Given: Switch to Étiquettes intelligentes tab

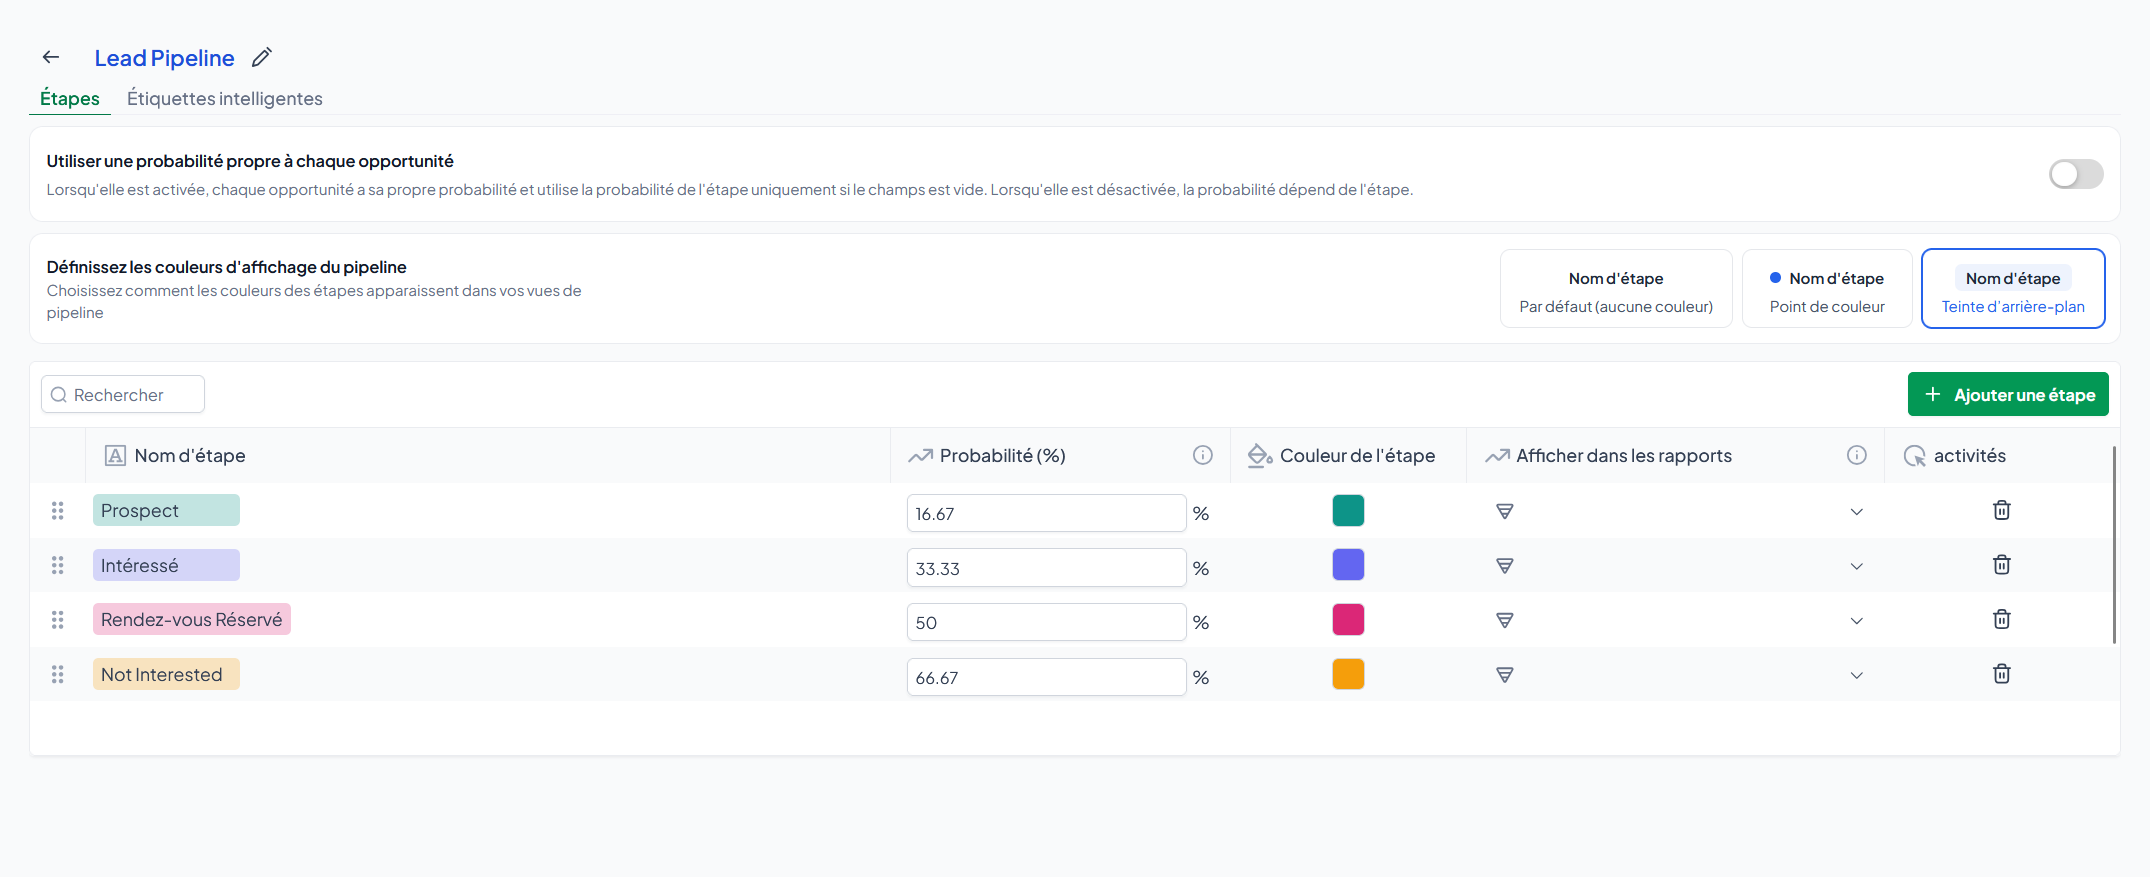Looking at the screenshot, I should (x=224, y=99).
